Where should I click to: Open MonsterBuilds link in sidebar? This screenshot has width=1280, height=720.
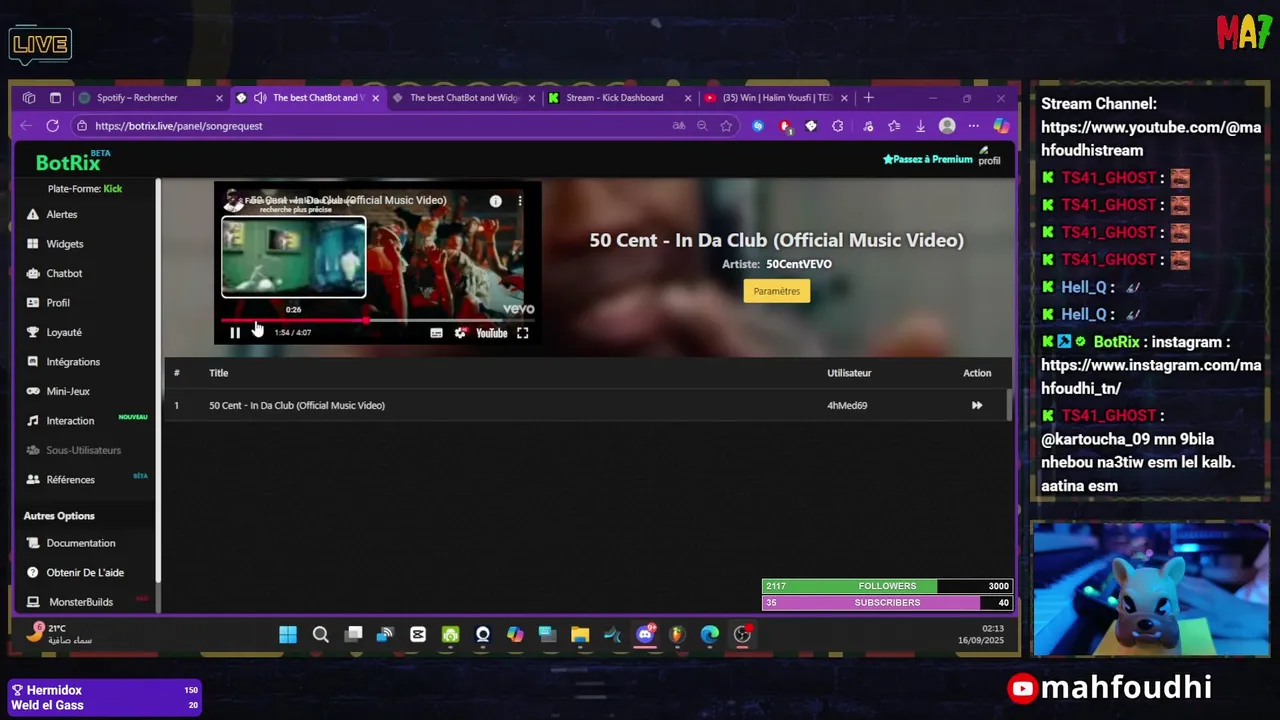coord(81,602)
